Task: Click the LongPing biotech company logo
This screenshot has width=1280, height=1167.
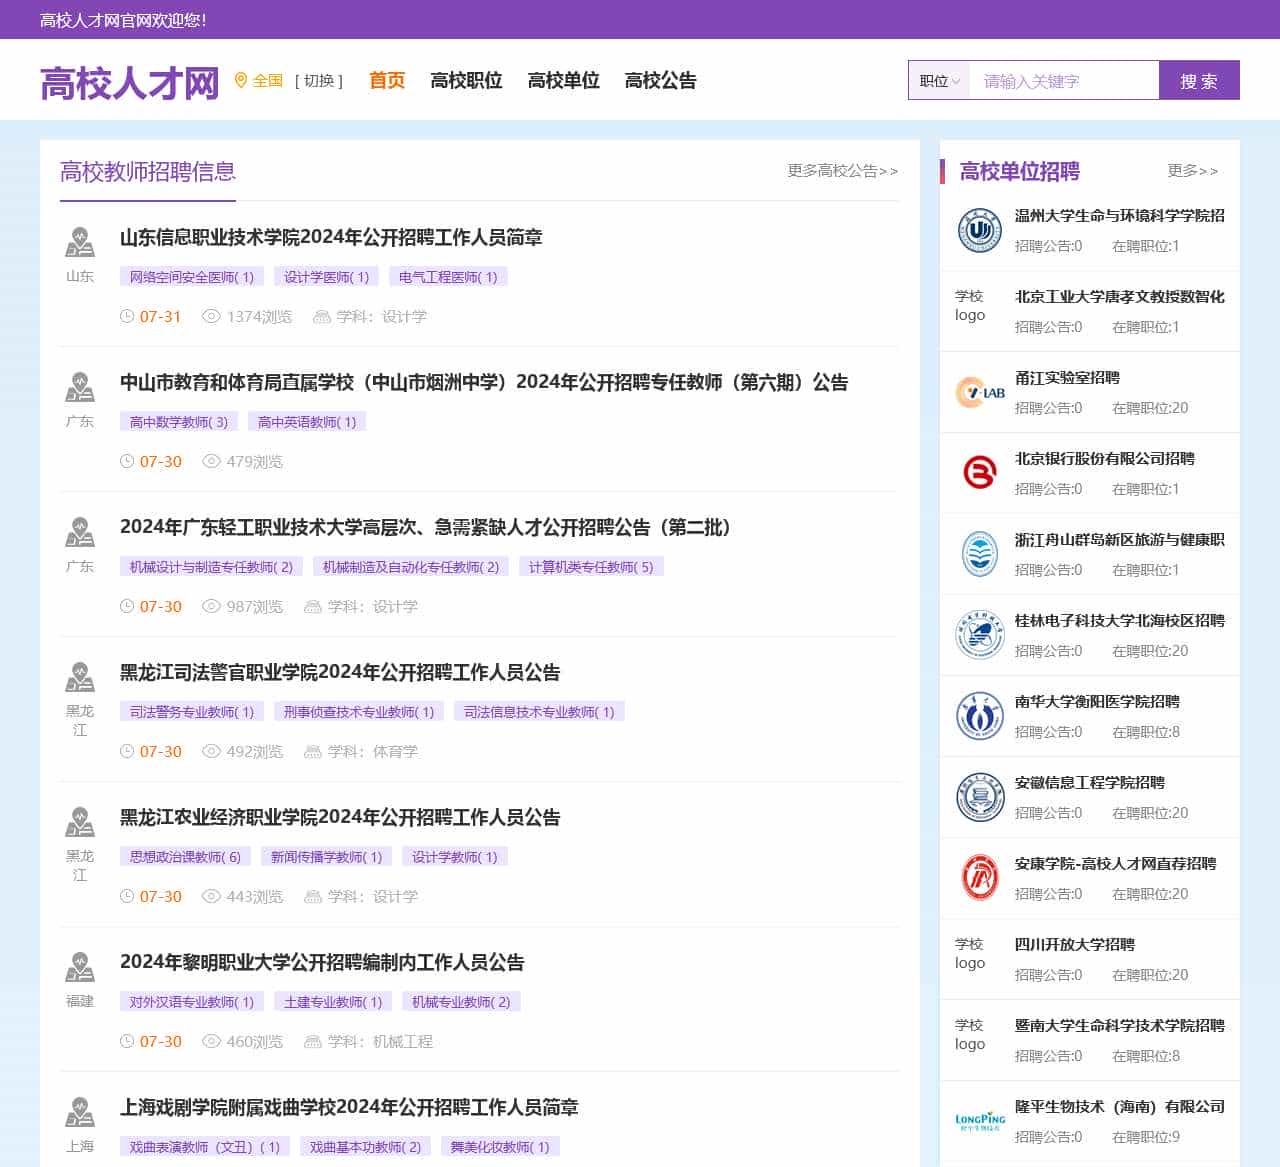Action: point(979,1121)
